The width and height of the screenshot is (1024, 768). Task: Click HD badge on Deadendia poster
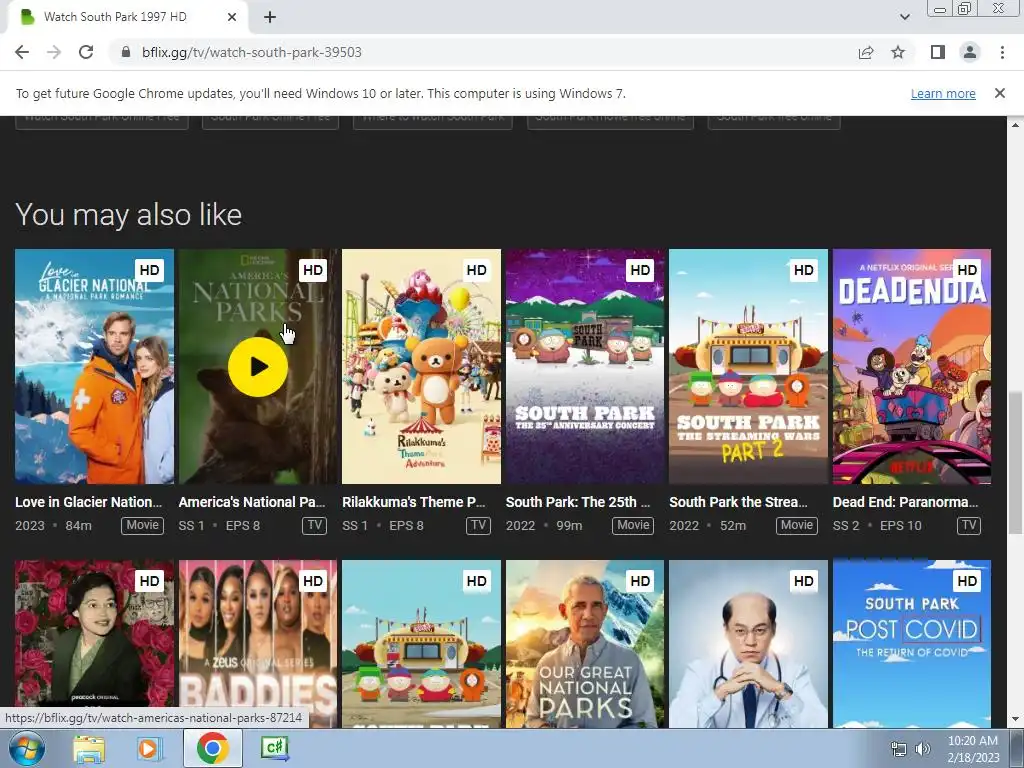point(967,270)
